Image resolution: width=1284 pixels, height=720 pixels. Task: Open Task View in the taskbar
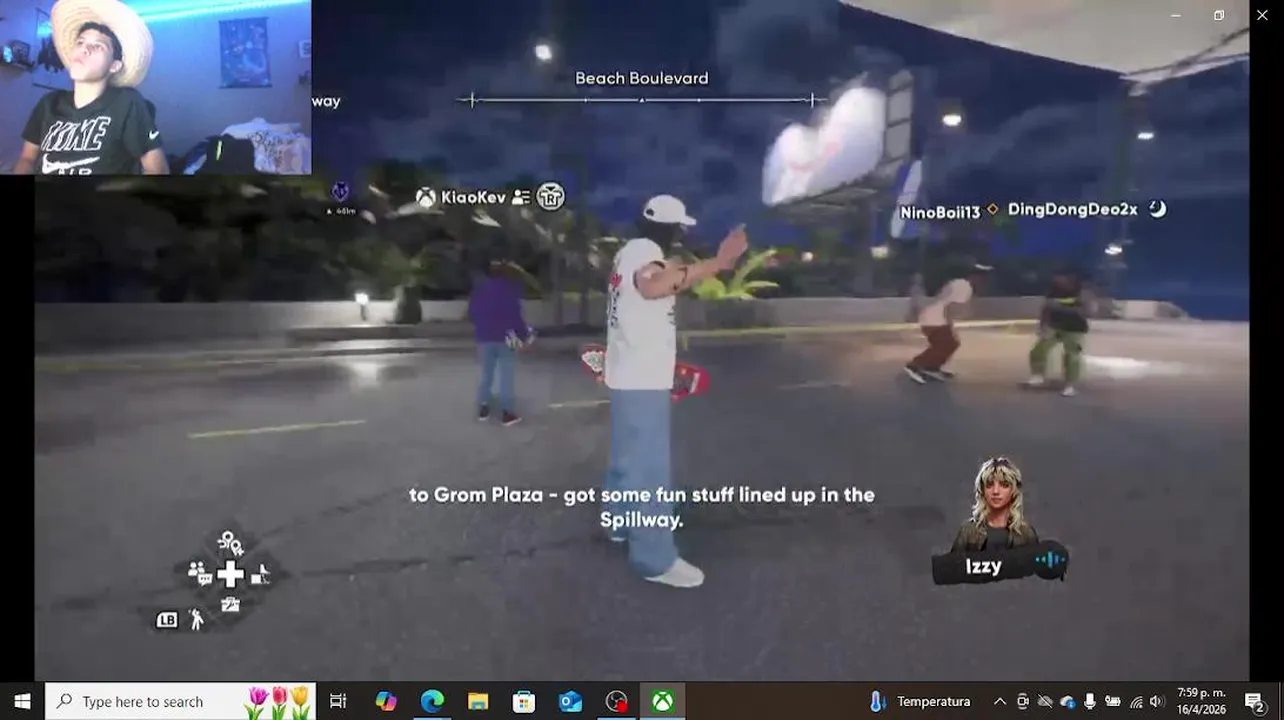click(x=338, y=701)
